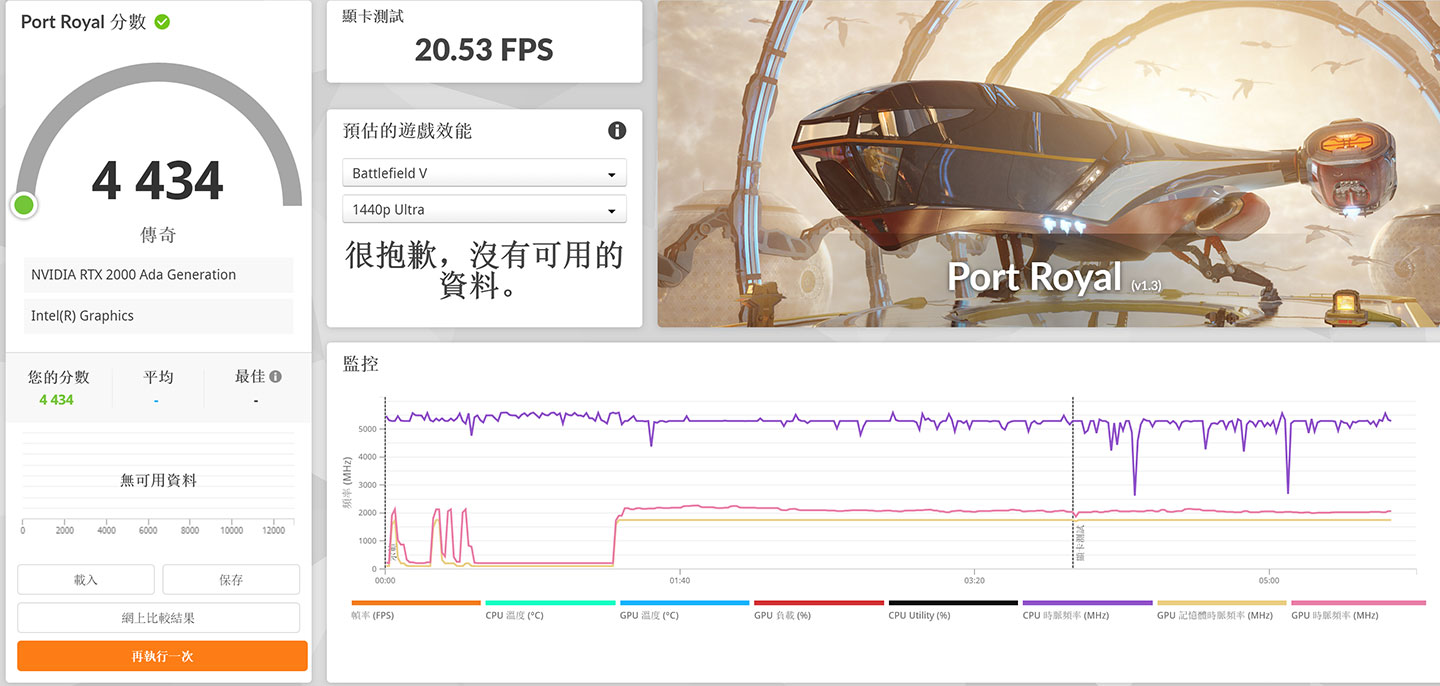This screenshot has width=1440, height=686.
Task: Open the info icon in 預估的遊戲效能 panel
Action: point(617,131)
